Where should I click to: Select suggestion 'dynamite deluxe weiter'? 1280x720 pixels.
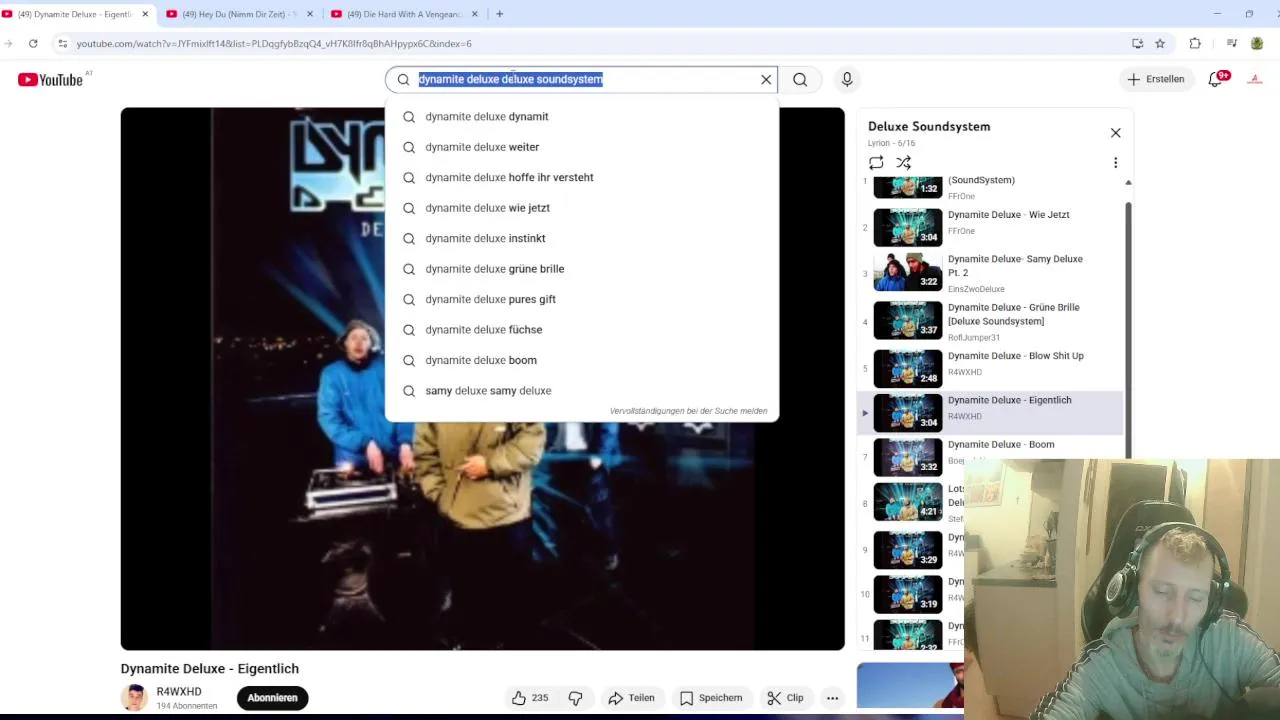pyautogui.click(x=582, y=147)
